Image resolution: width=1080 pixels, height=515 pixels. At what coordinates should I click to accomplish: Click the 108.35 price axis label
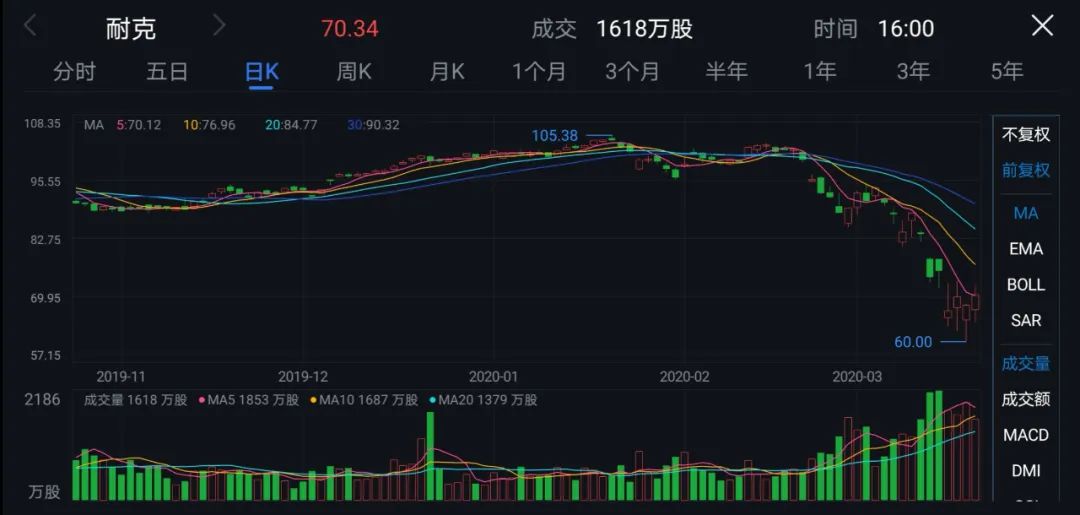coord(42,124)
